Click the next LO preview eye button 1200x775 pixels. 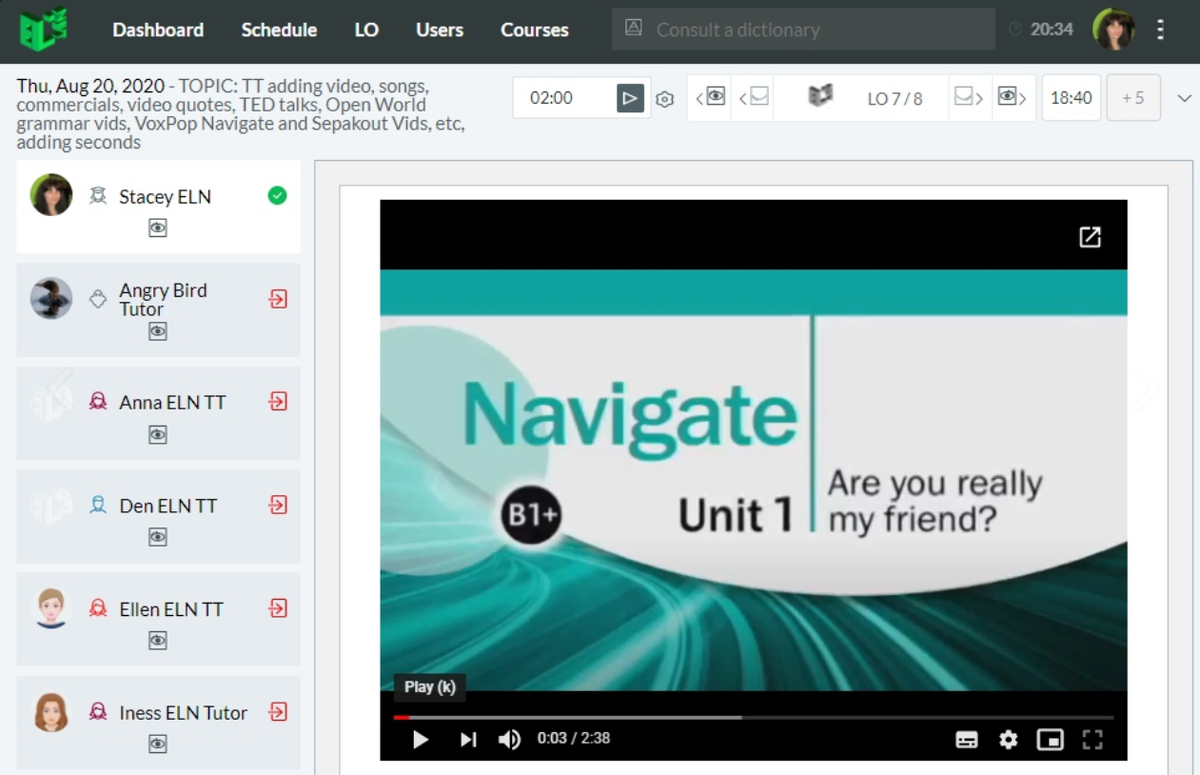(x=1012, y=97)
